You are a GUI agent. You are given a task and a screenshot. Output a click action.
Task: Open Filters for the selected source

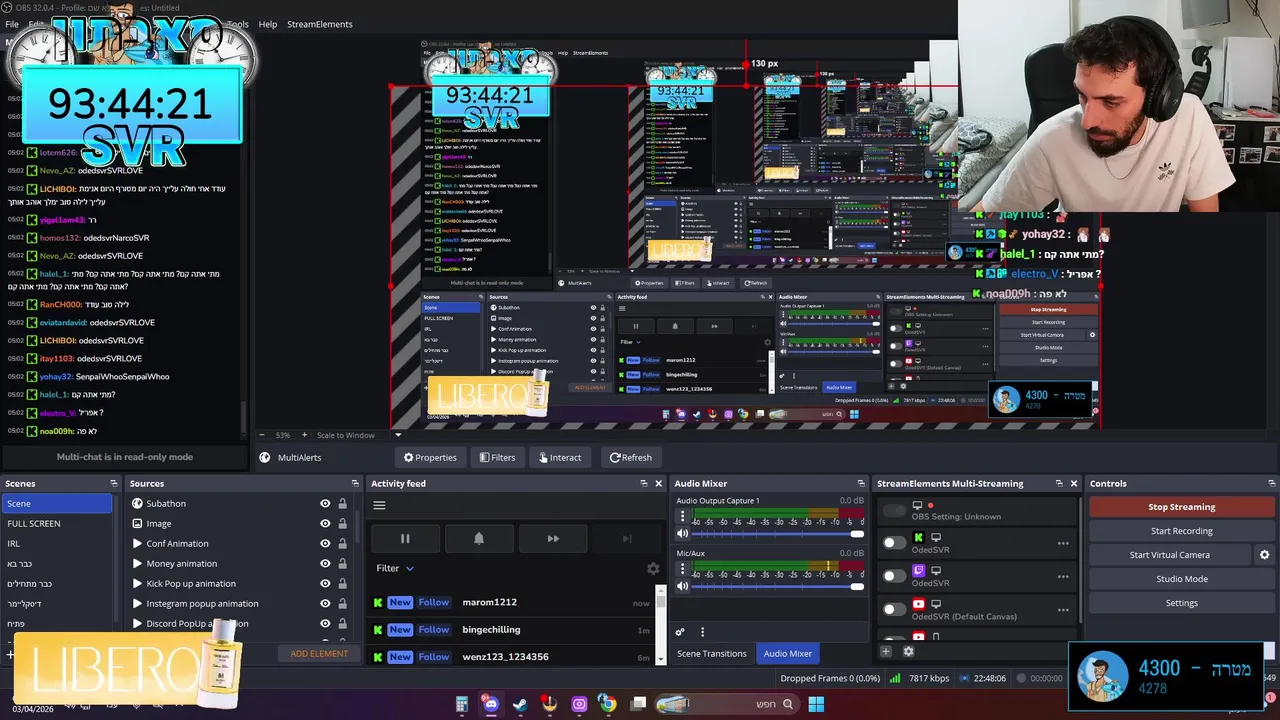[497, 457]
